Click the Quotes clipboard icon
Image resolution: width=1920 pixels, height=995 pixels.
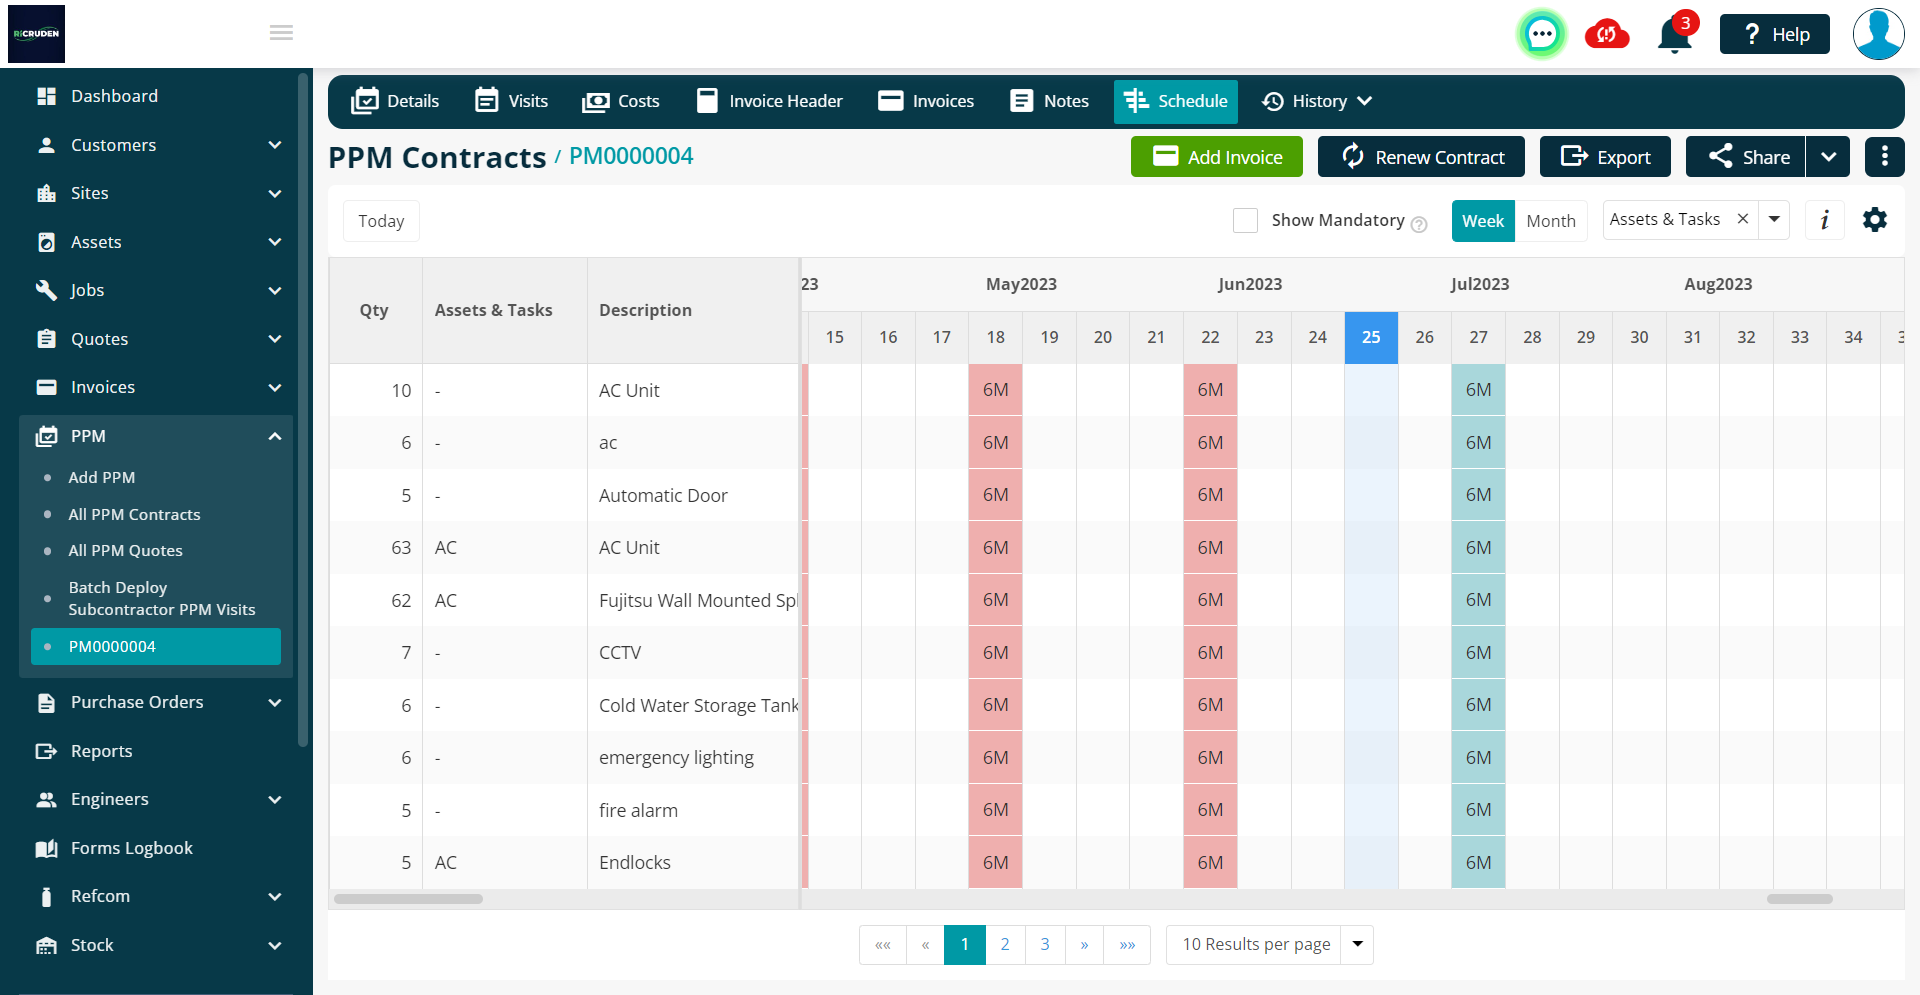[x=46, y=339]
